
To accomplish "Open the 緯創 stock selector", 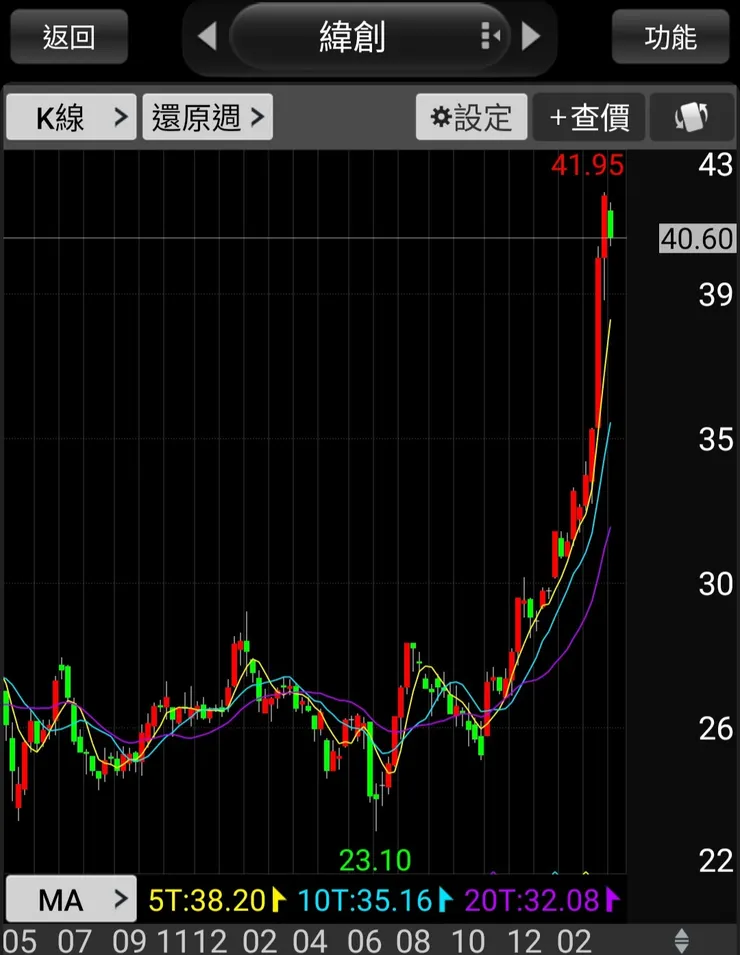I will (369, 37).
